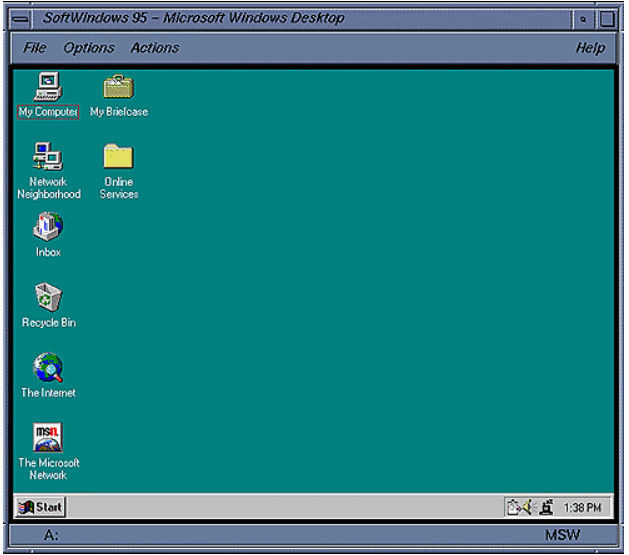Open the File menu

pyautogui.click(x=34, y=48)
